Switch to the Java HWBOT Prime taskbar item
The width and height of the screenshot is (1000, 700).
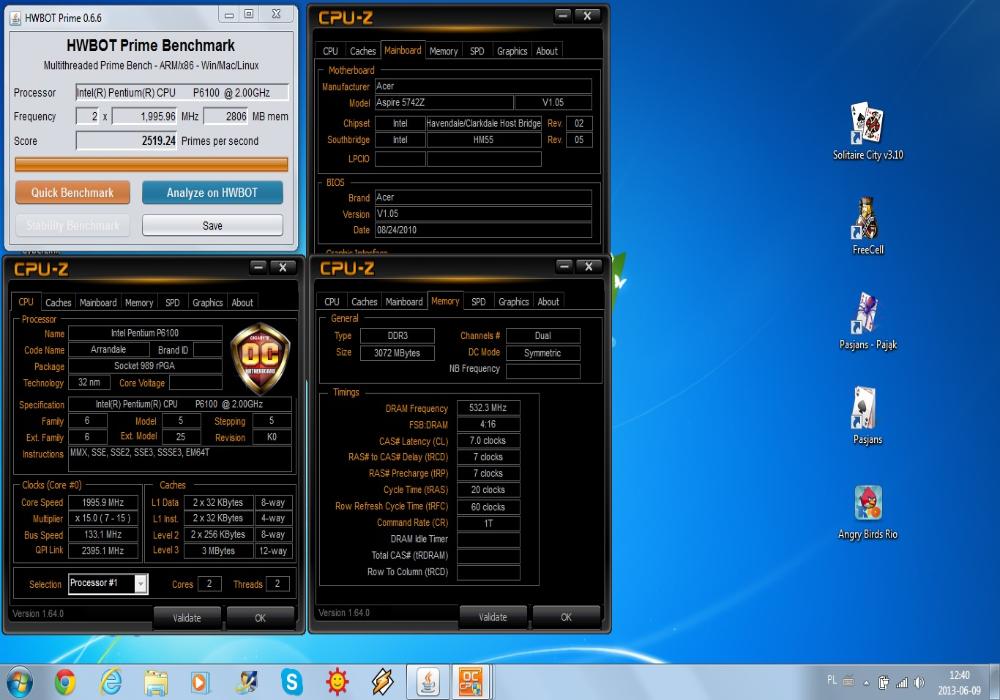428,682
